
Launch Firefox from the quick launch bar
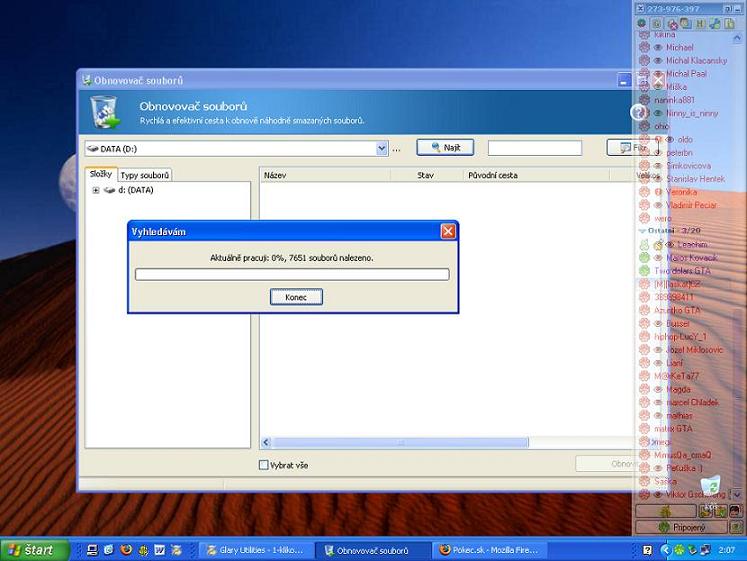[x=126, y=550]
